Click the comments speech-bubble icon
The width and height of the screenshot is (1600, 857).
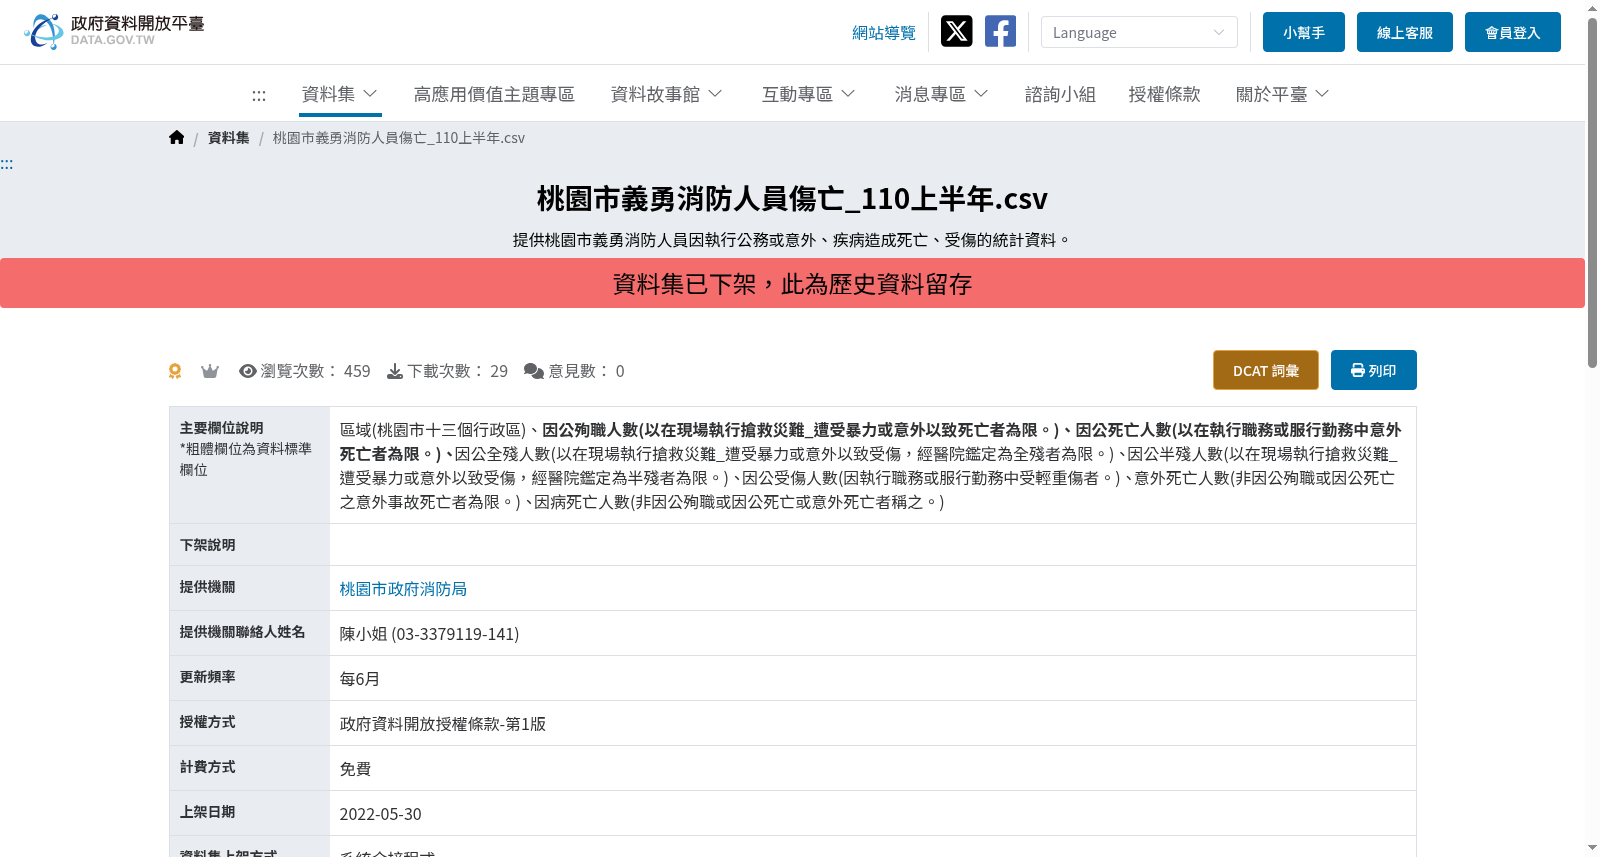[534, 371]
